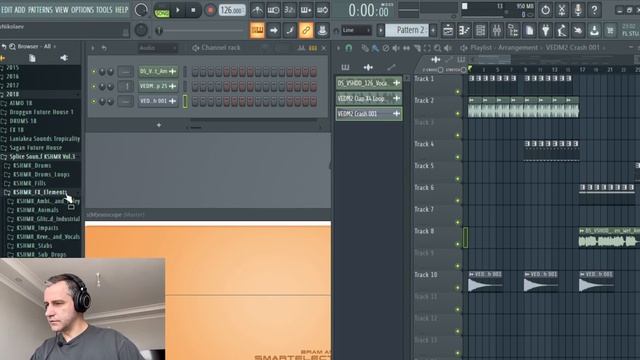Image resolution: width=640 pixels, height=360 pixels.
Task: Toggle typing keyboard to piano icon
Action: [x=257, y=30]
